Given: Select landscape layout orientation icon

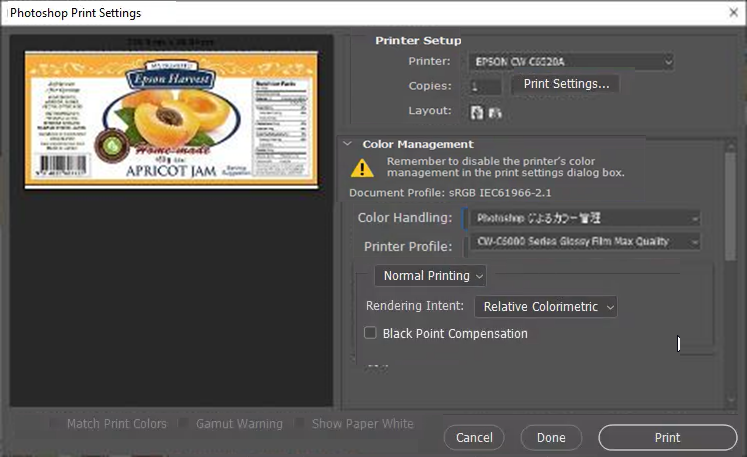Looking at the screenshot, I should coord(494,112).
